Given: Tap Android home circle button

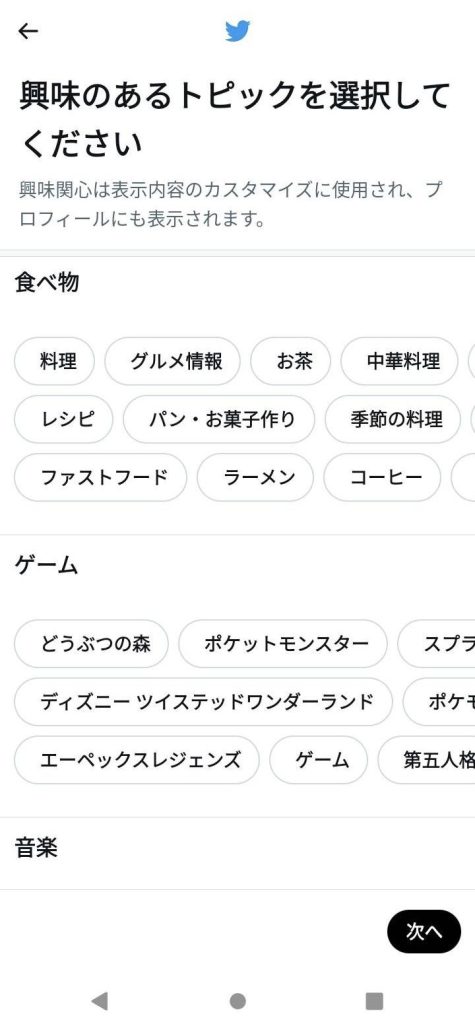Looking at the screenshot, I should coord(238,1000).
